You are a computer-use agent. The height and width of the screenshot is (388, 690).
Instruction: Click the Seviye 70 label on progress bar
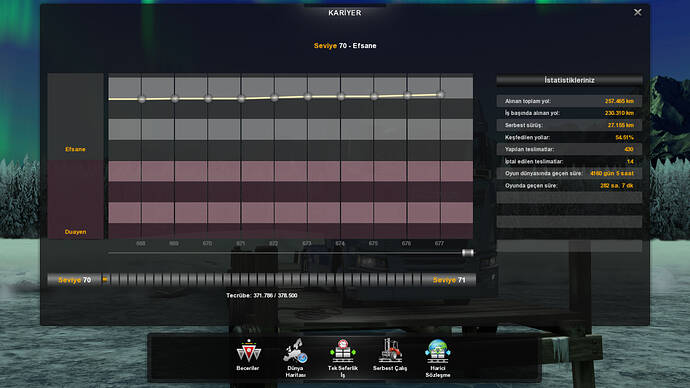pyautogui.click(x=74, y=280)
